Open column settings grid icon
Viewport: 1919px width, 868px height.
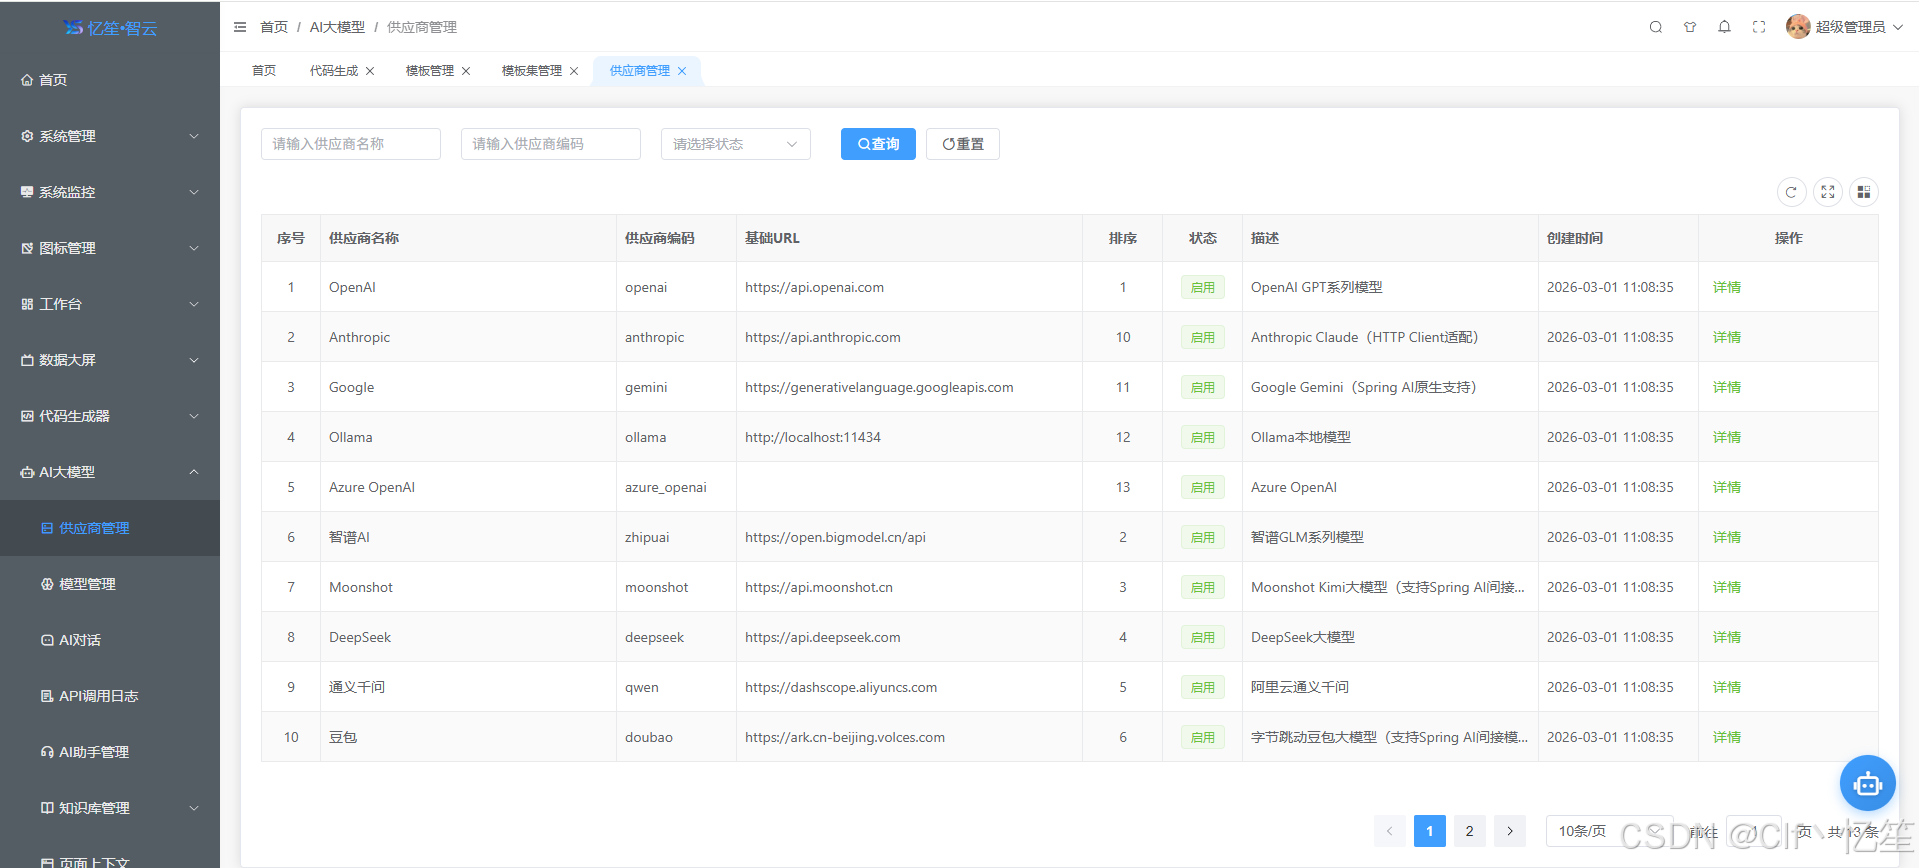tap(1864, 192)
